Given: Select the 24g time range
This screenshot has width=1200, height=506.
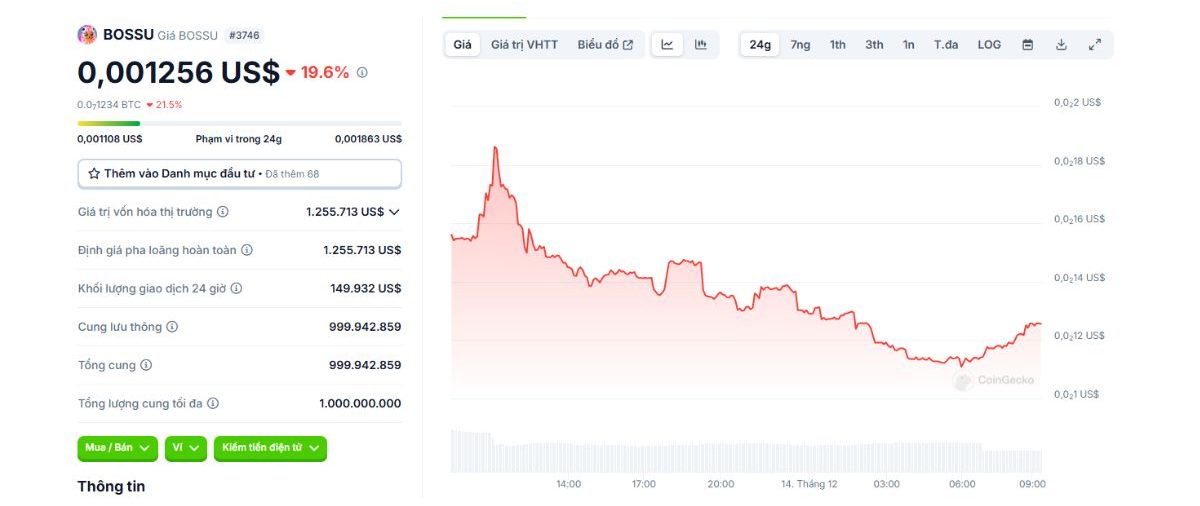Looking at the screenshot, I should 760,45.
